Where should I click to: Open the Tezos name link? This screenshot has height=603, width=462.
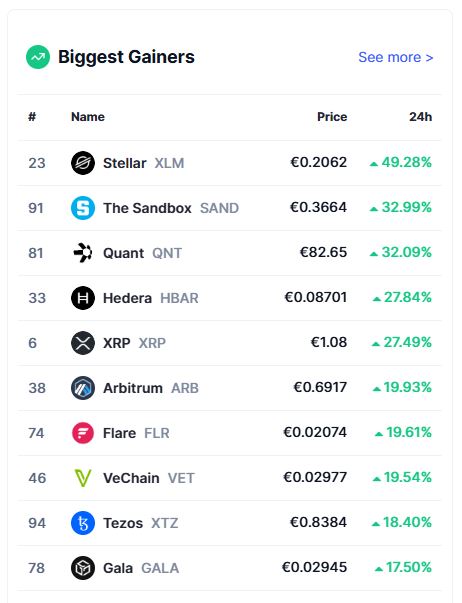click(123, 523)
